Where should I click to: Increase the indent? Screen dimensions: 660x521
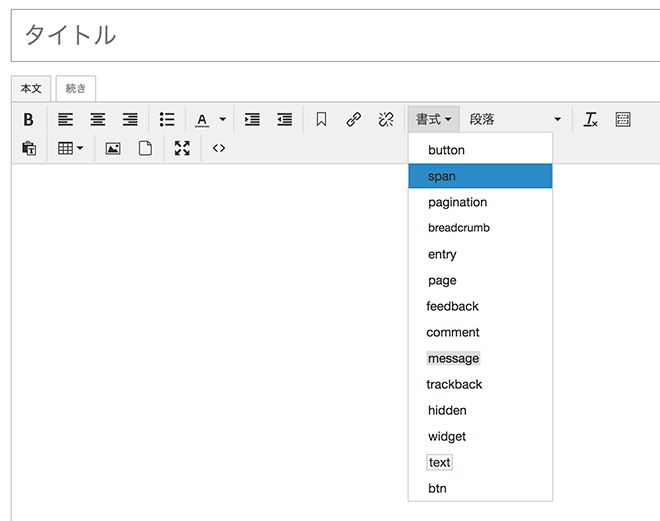point(252,119)
